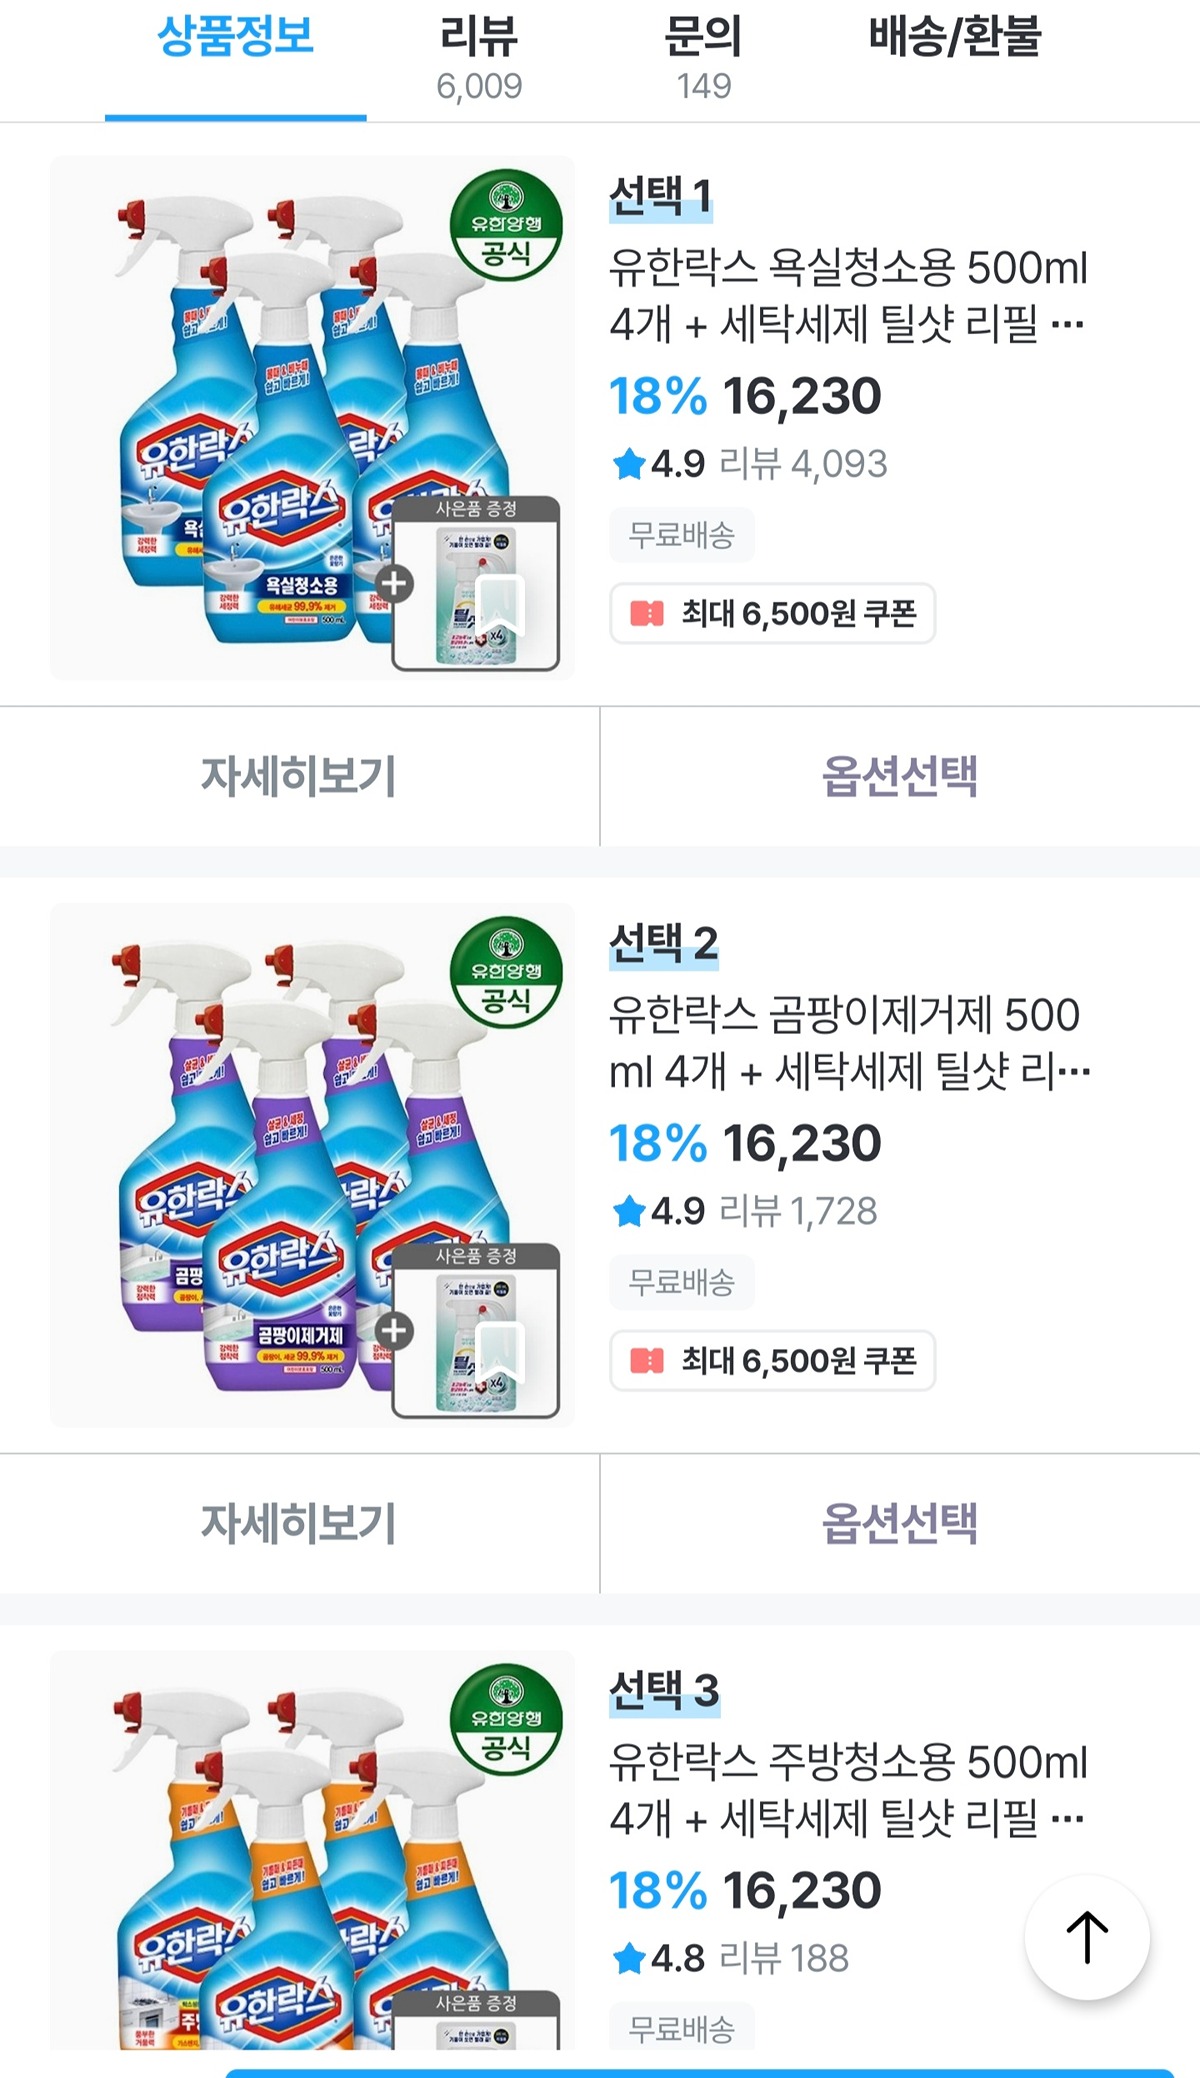Click the plus icon on 선택 1 image

tap(394, 583)
